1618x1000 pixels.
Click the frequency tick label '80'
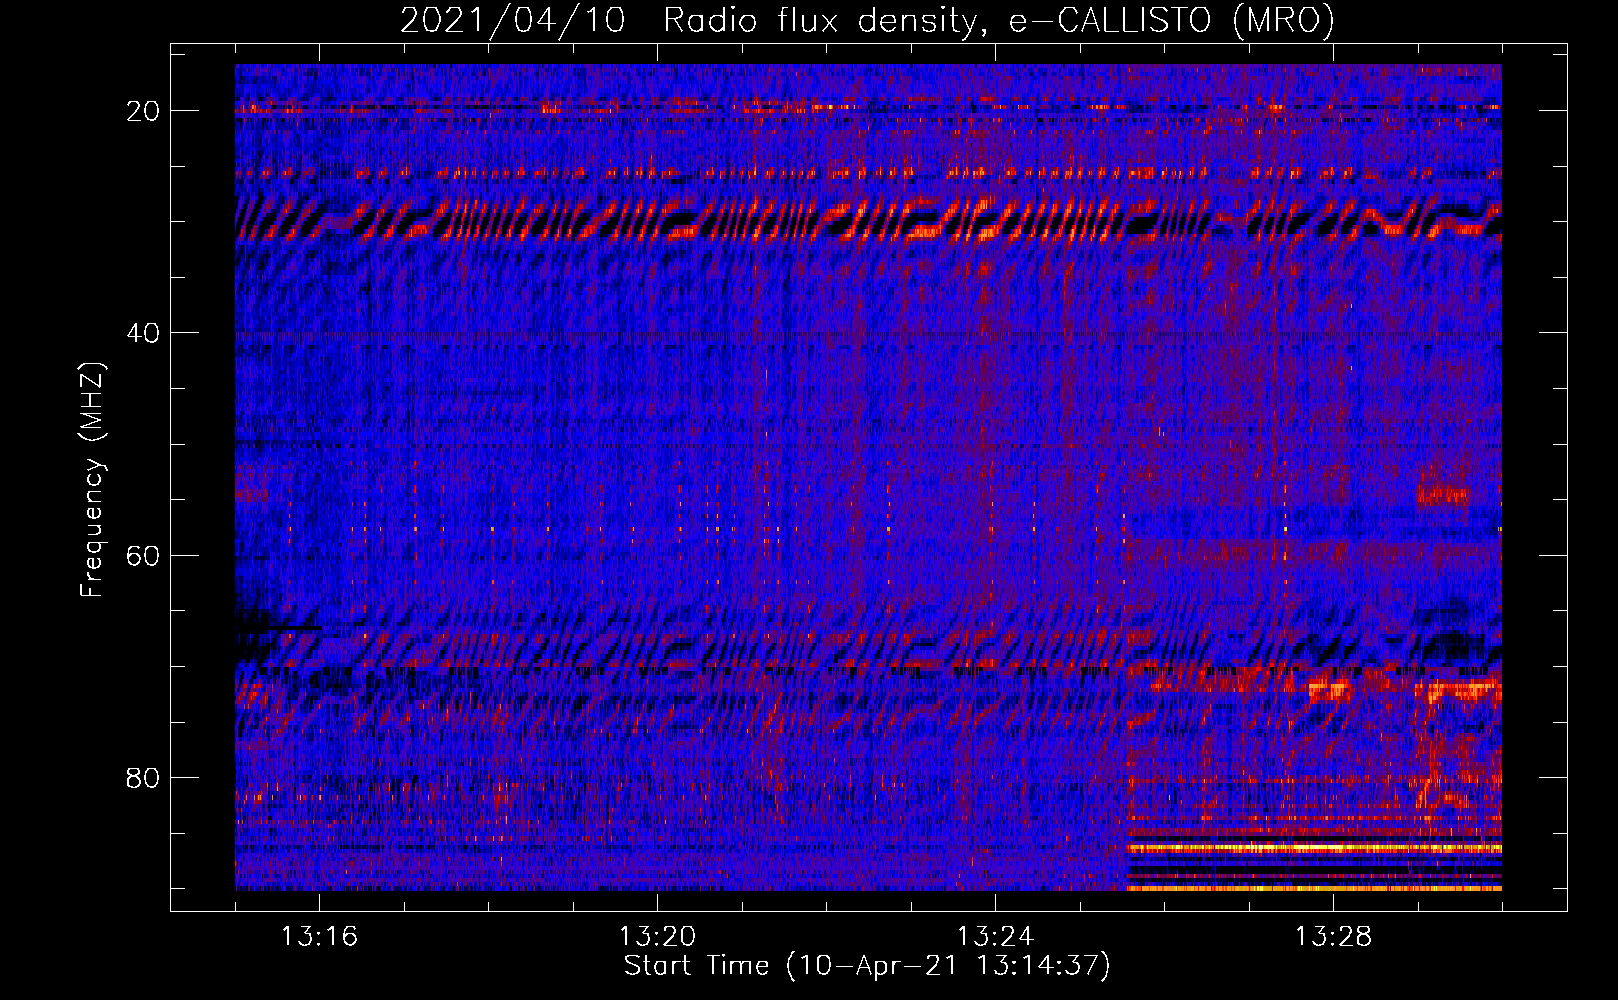[x=144, y=777]
